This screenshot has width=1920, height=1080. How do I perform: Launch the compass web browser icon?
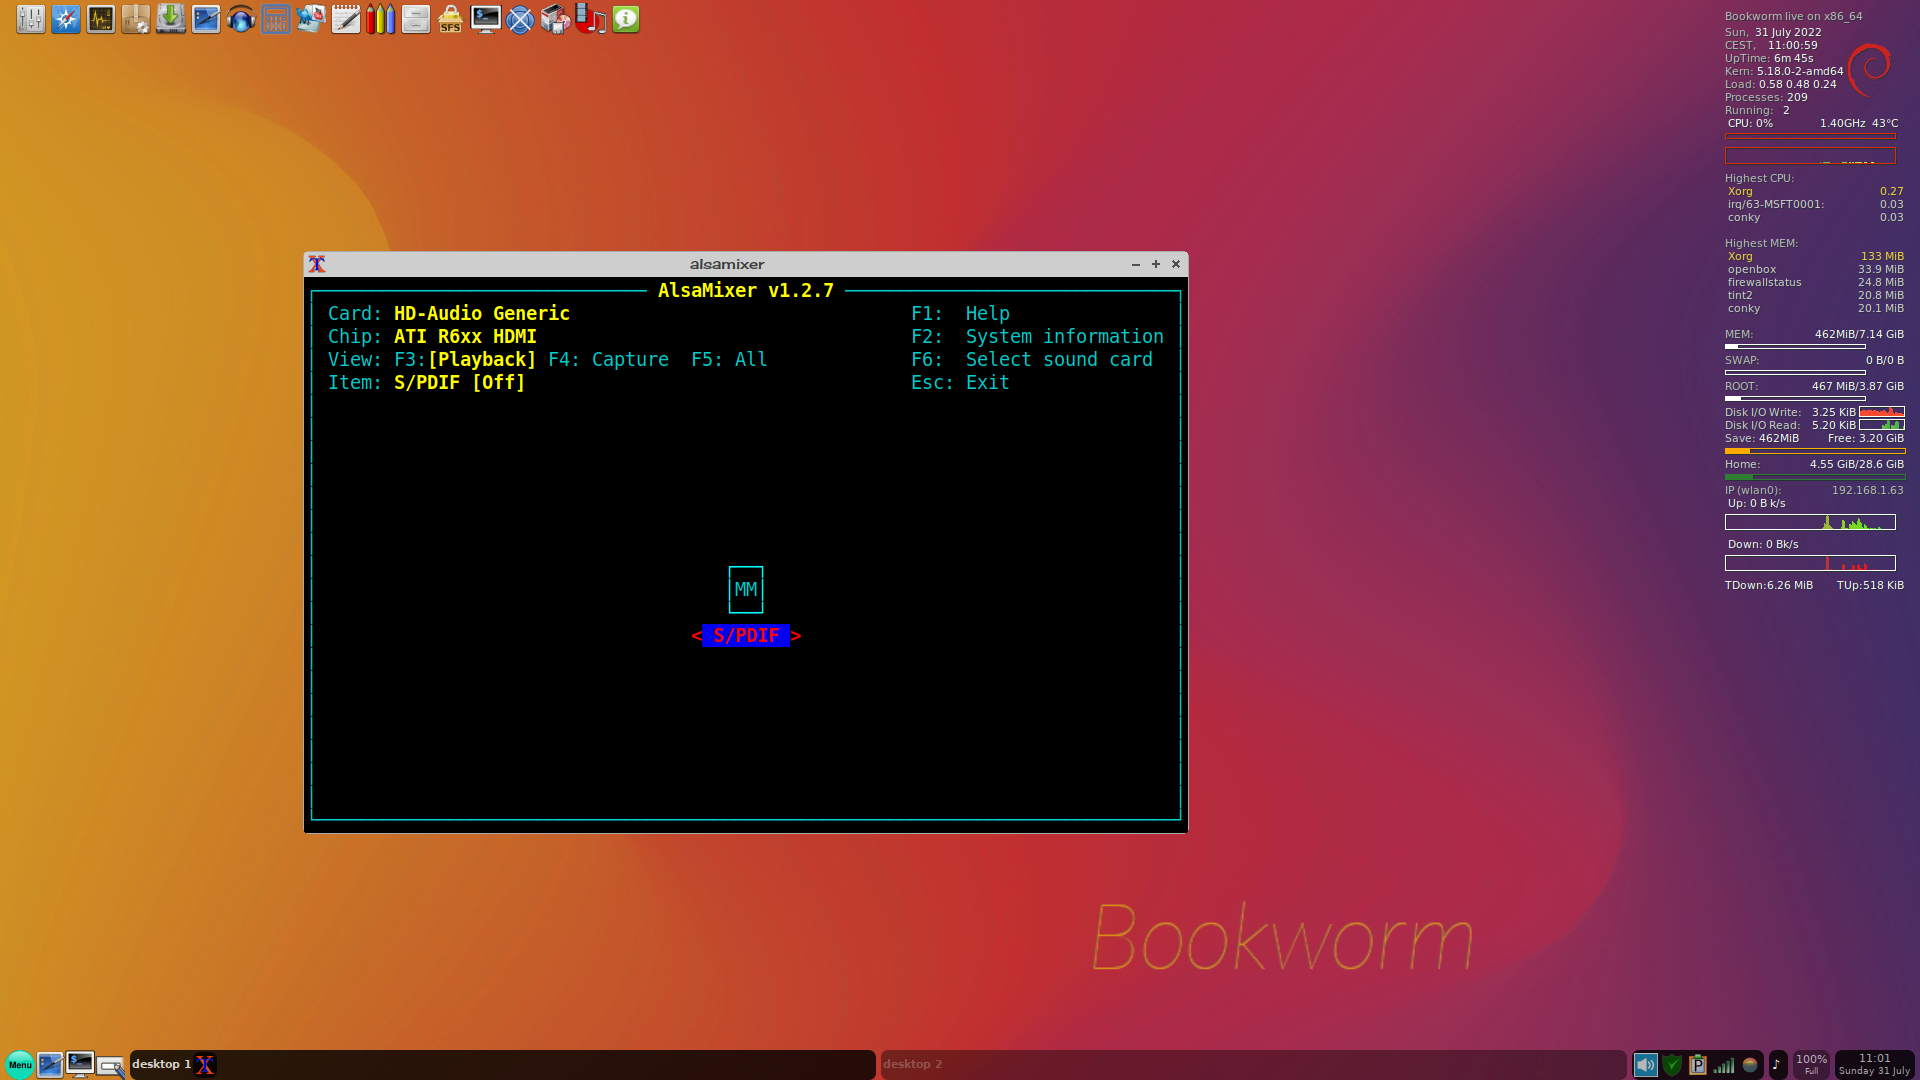tap(66, 19)
